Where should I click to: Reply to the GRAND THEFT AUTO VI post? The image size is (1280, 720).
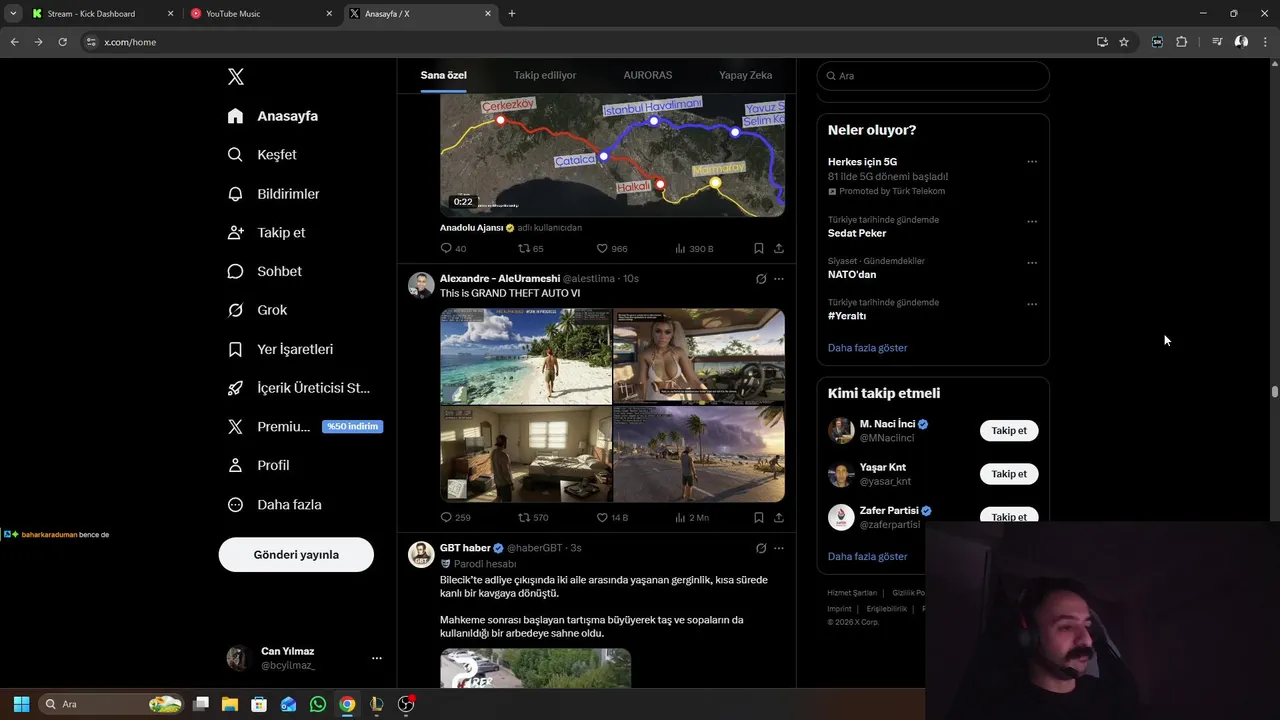(x=455, y=518)
